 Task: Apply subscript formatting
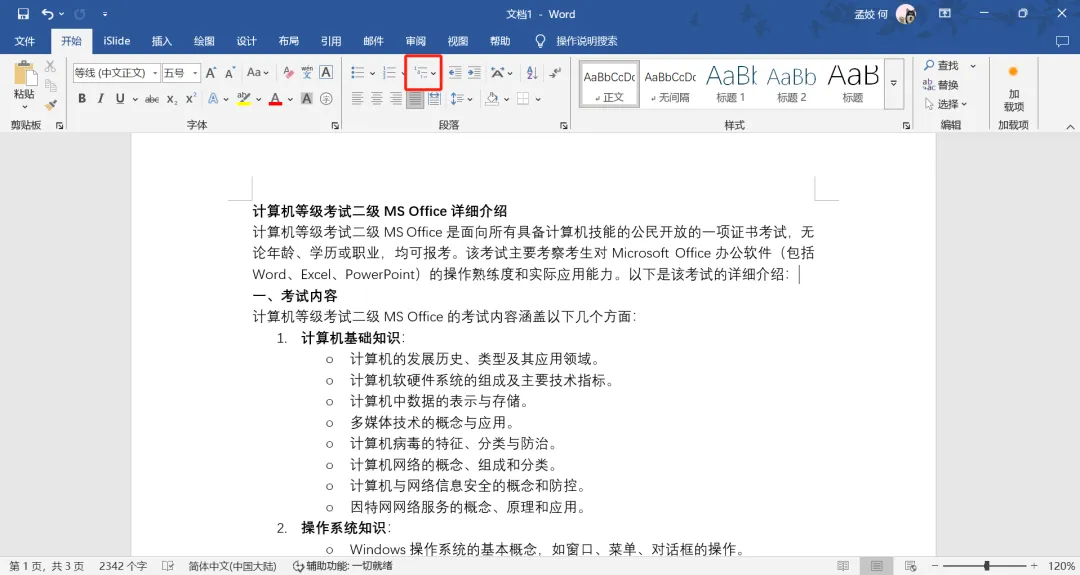tap(172, 99)
